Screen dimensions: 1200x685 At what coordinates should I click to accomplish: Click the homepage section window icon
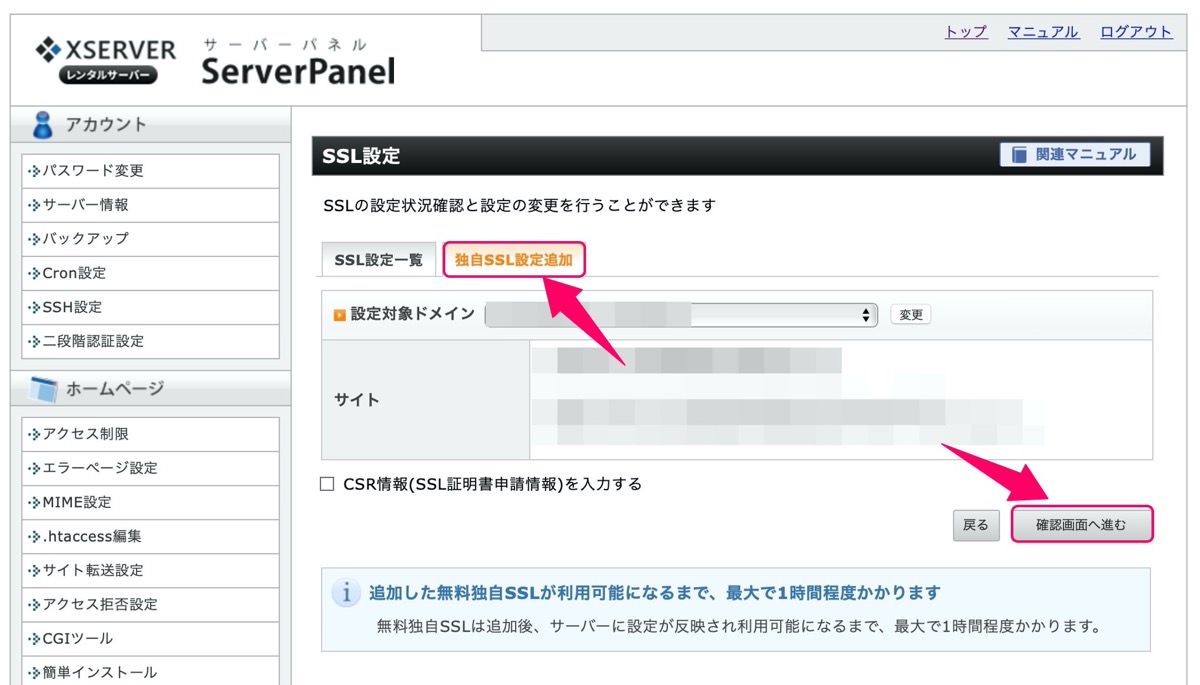click(43, 389)
